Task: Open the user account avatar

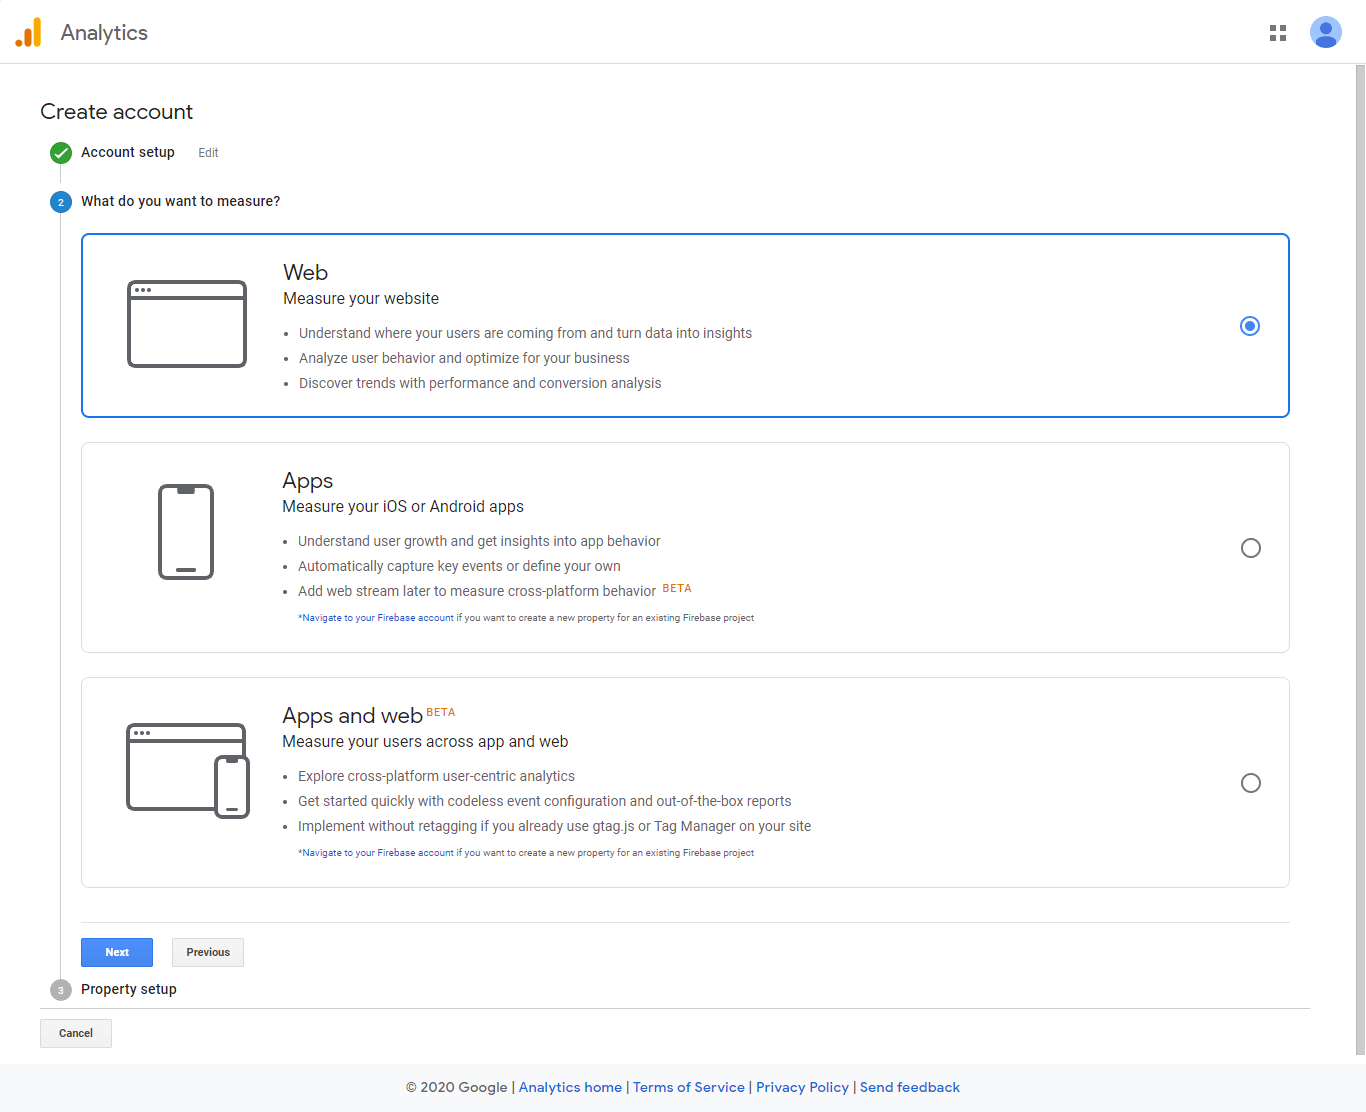Action: click(1326, 32)
